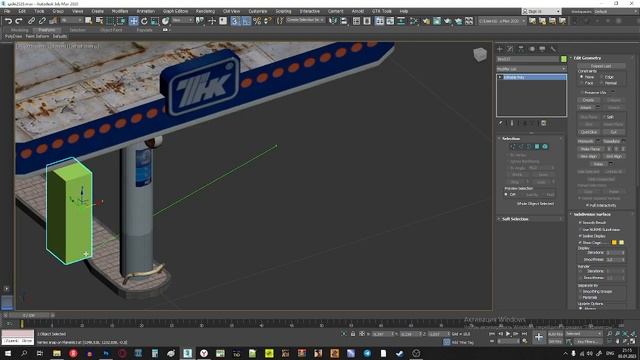The height and width of the screenshot is (360, 640).
Task: Click the Mirror tool icon
Action: coord(333,20)
